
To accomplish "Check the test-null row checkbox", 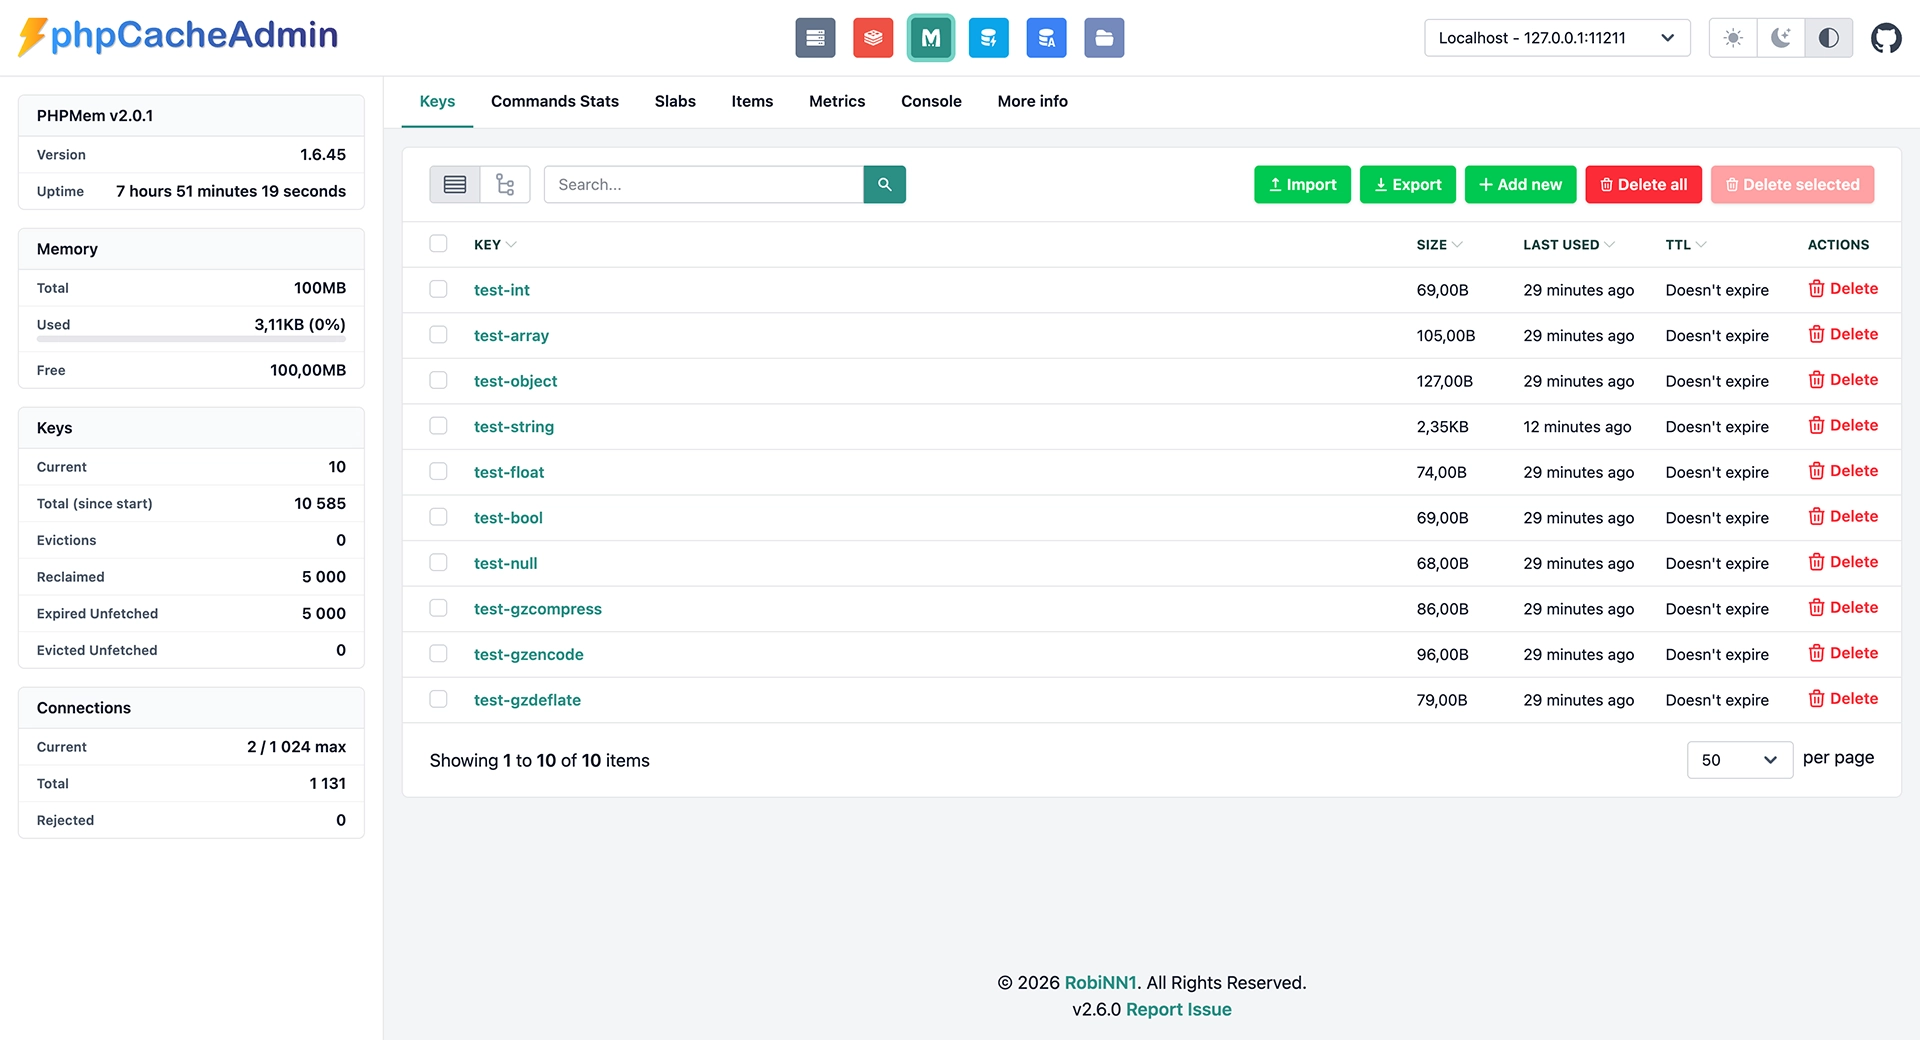I will pyautogui.click(x=438, y=562).
